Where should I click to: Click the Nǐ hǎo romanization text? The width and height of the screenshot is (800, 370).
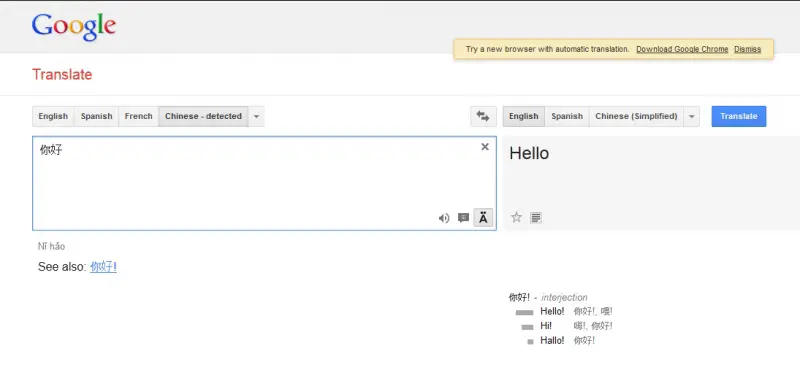tap(52, 246)
